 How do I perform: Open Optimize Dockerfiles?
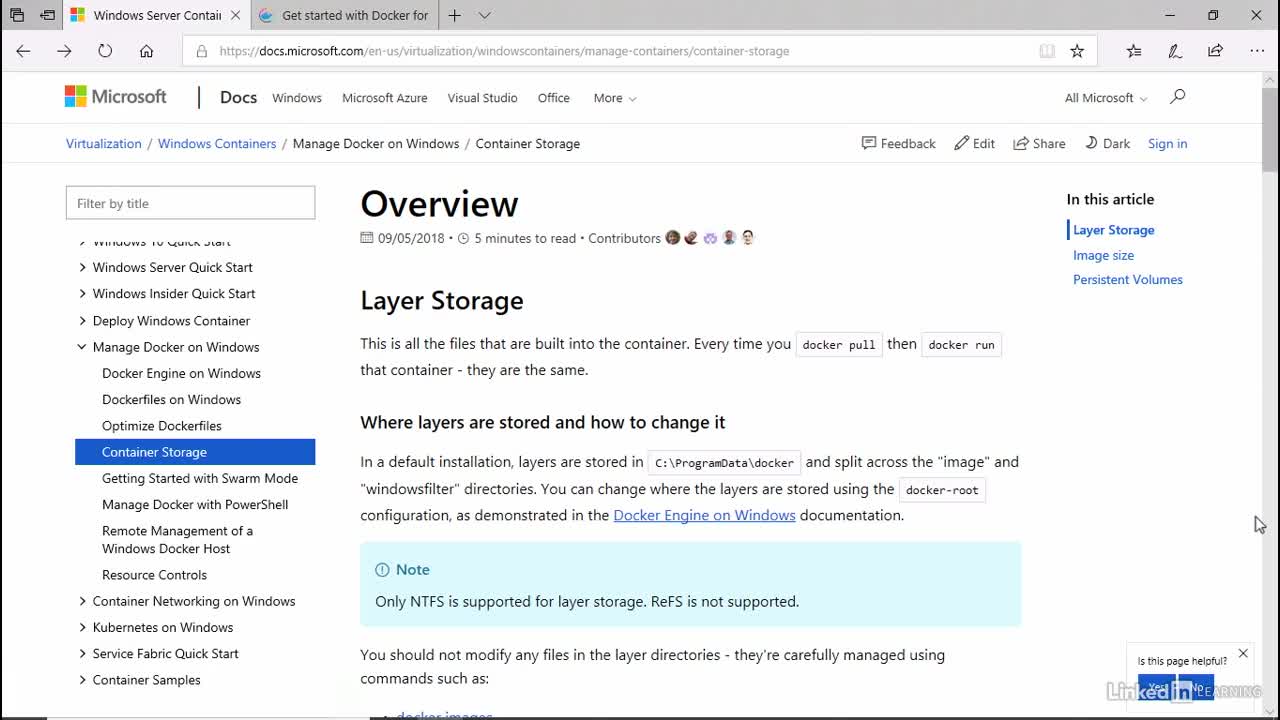pos(162,425)
